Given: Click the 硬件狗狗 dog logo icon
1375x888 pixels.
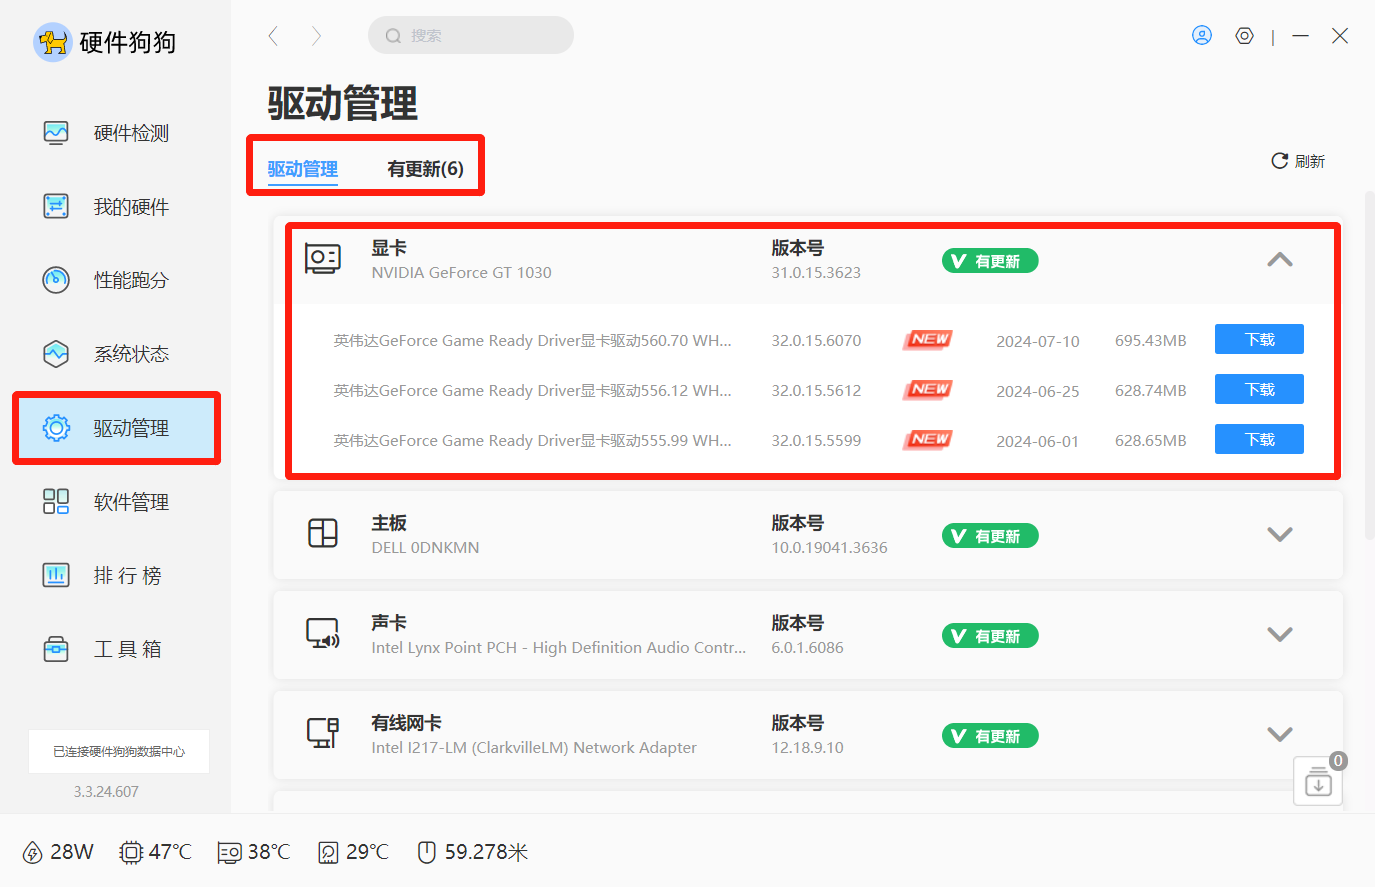Looking at the screenshot, I should (x=52, y=42).
